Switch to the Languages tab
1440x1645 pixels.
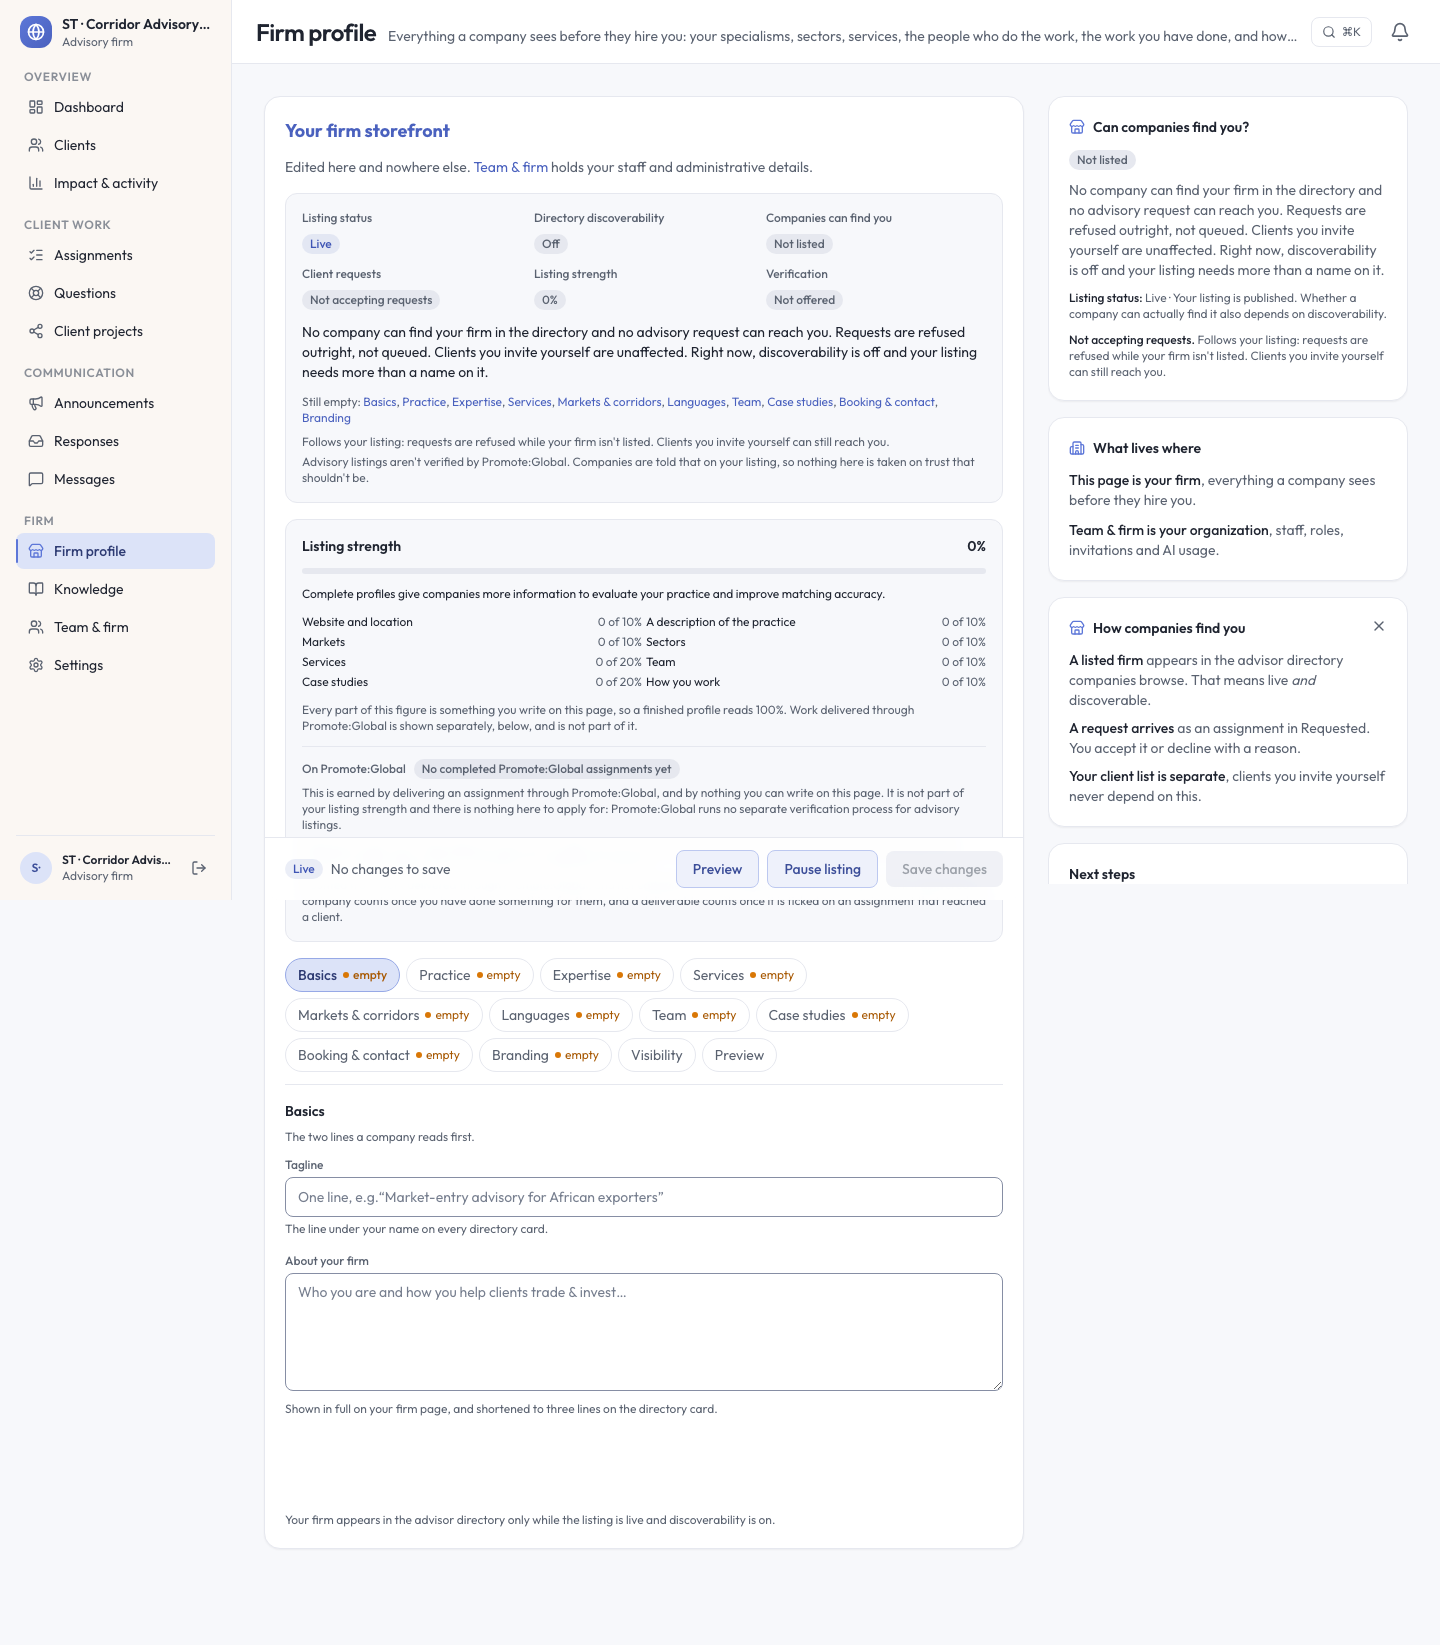[x=561, y=1015]
